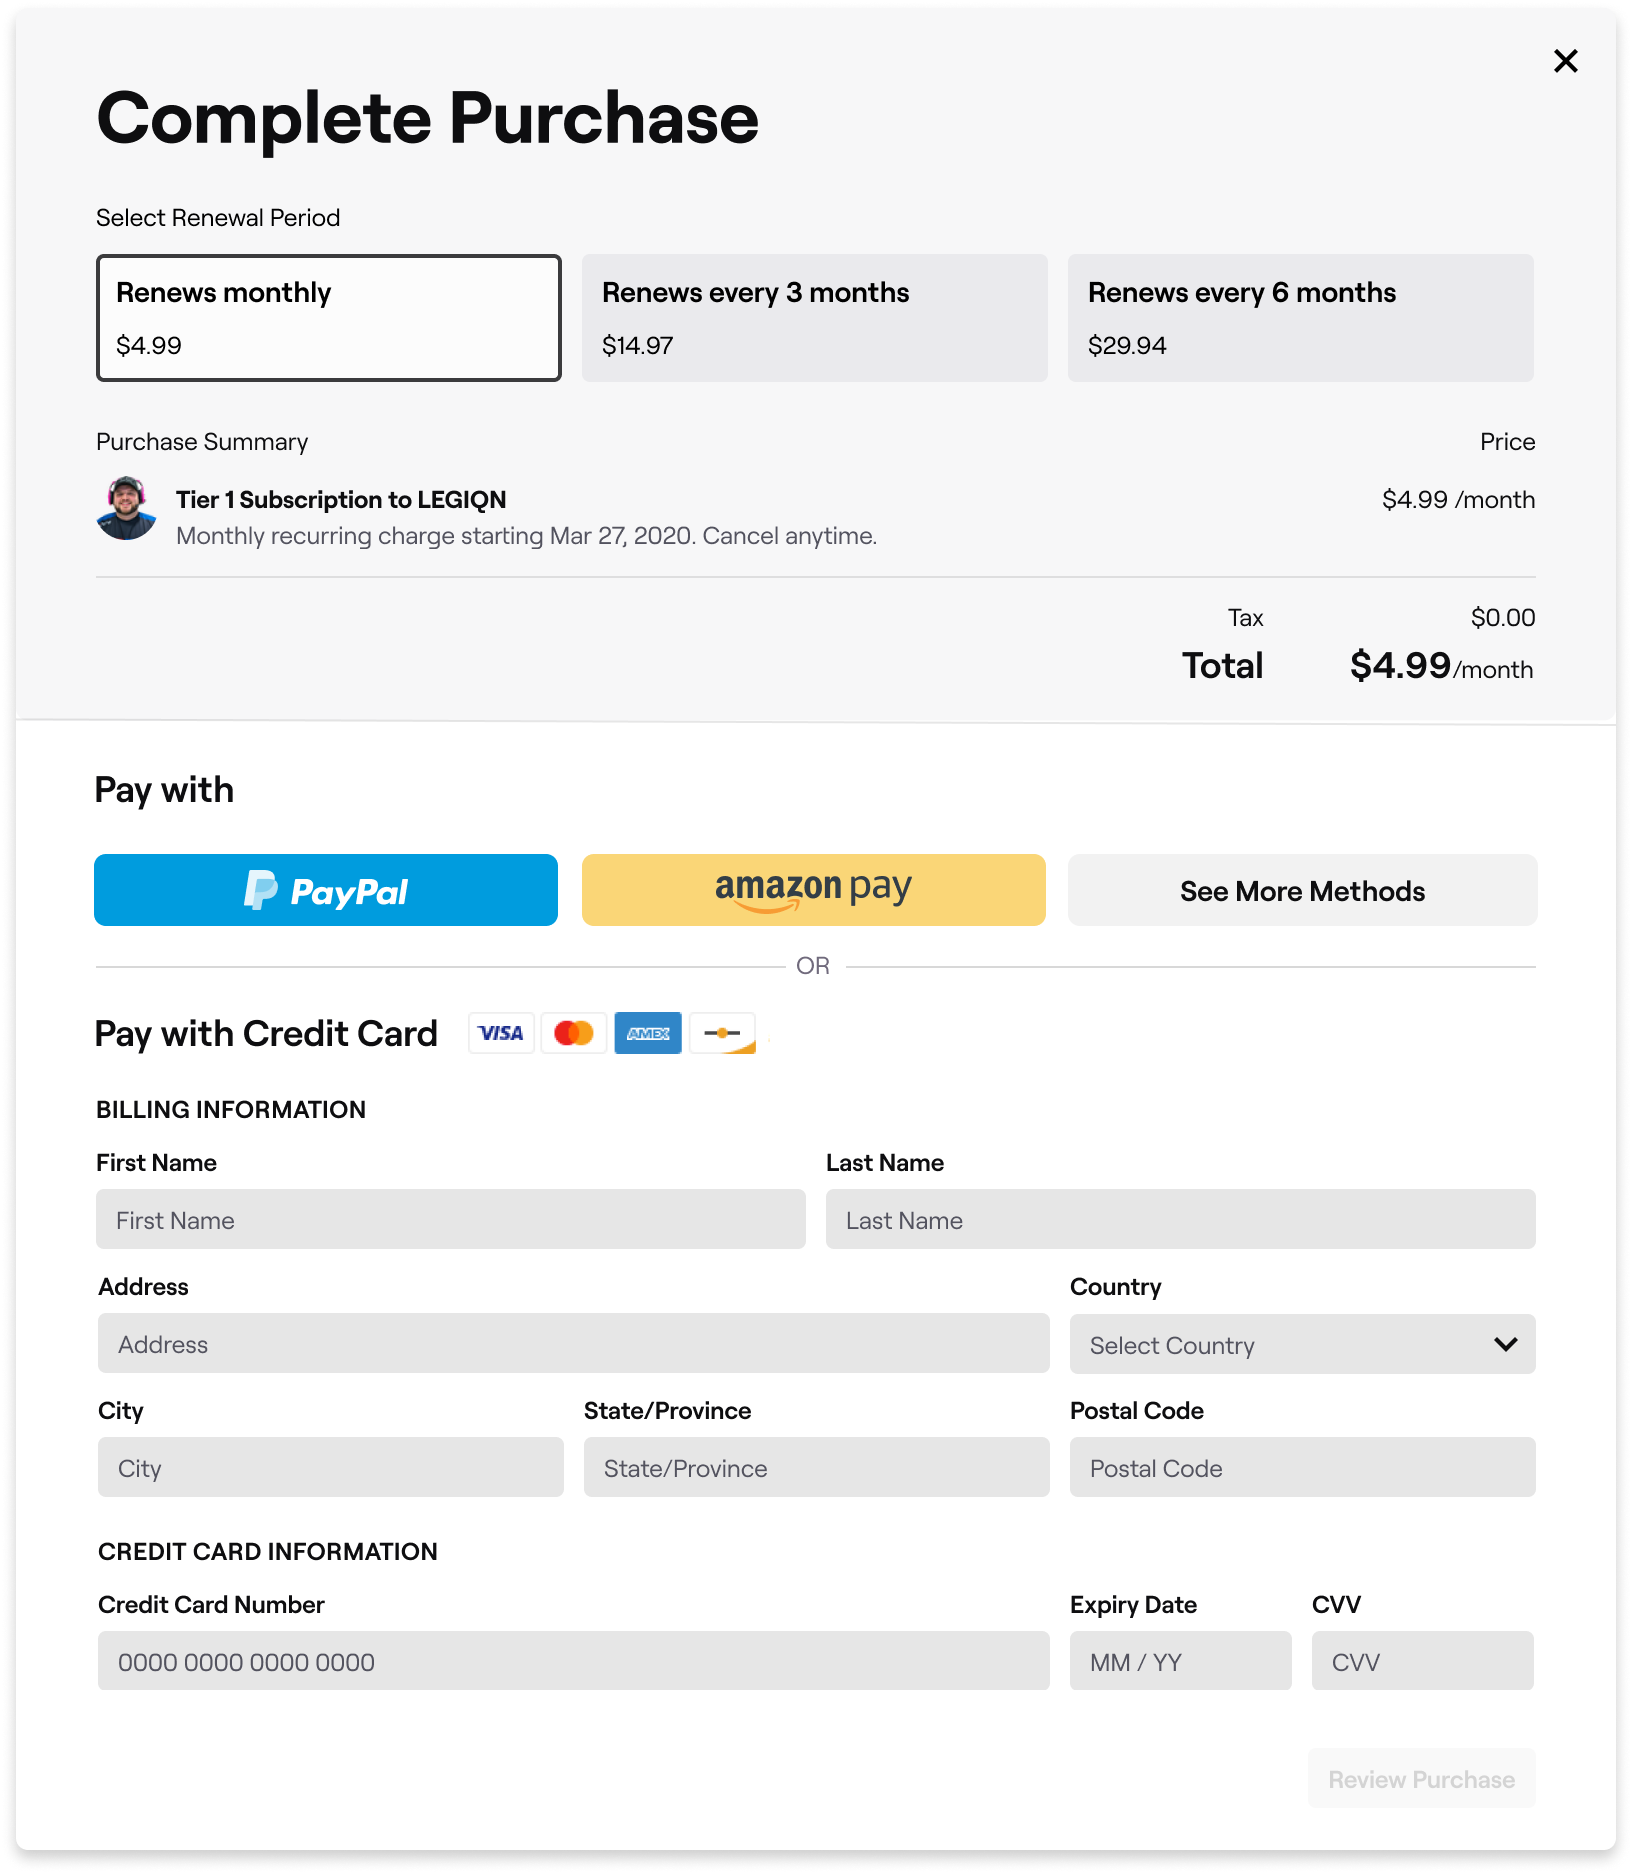This screenshot has width=1632, height=1874.
Task: Click the Mastercard icon
Action: point(574,1033)
